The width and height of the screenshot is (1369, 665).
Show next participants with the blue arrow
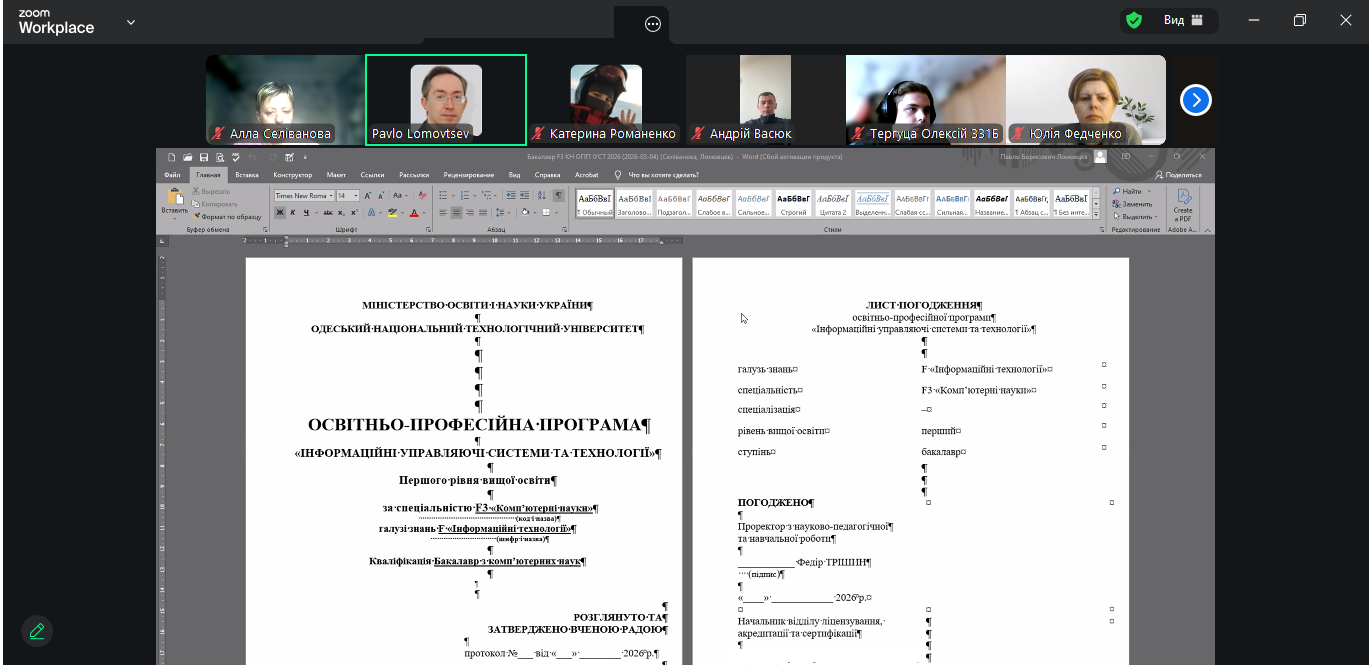pos(1195,100)
